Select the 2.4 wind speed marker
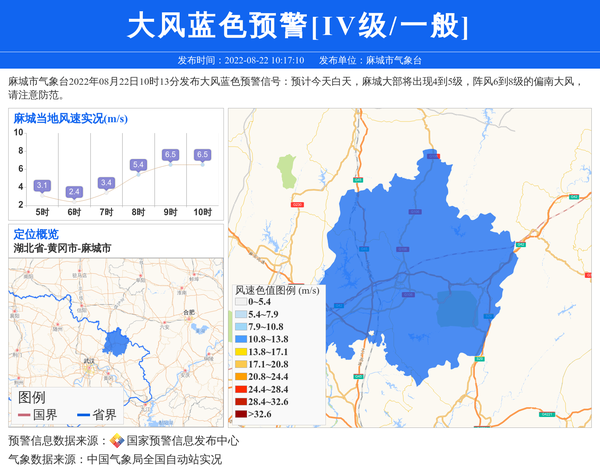Image resolution: width=600 pixels, height=471 pixels. click(74, 191)
